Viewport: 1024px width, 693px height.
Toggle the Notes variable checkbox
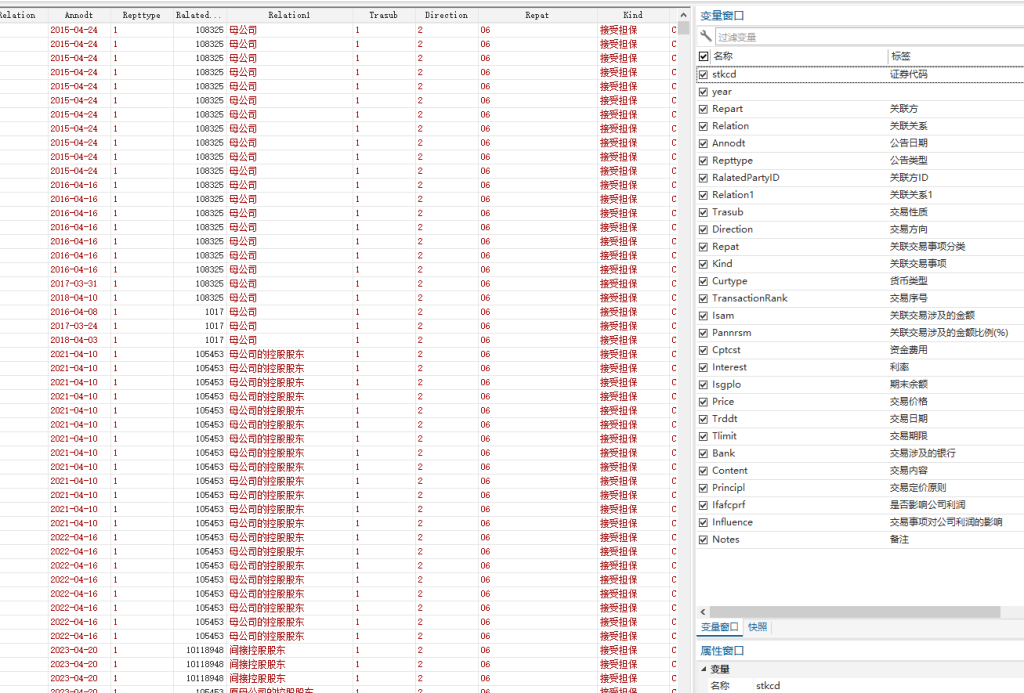pos(703,540)
